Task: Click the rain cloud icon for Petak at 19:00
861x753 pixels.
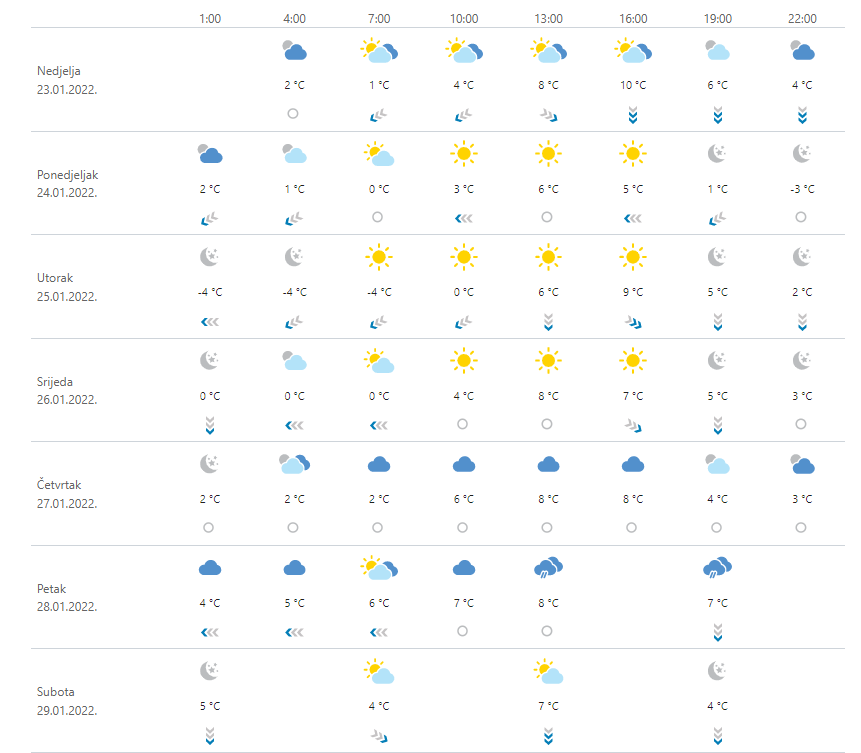Action: tap(716, 568)
